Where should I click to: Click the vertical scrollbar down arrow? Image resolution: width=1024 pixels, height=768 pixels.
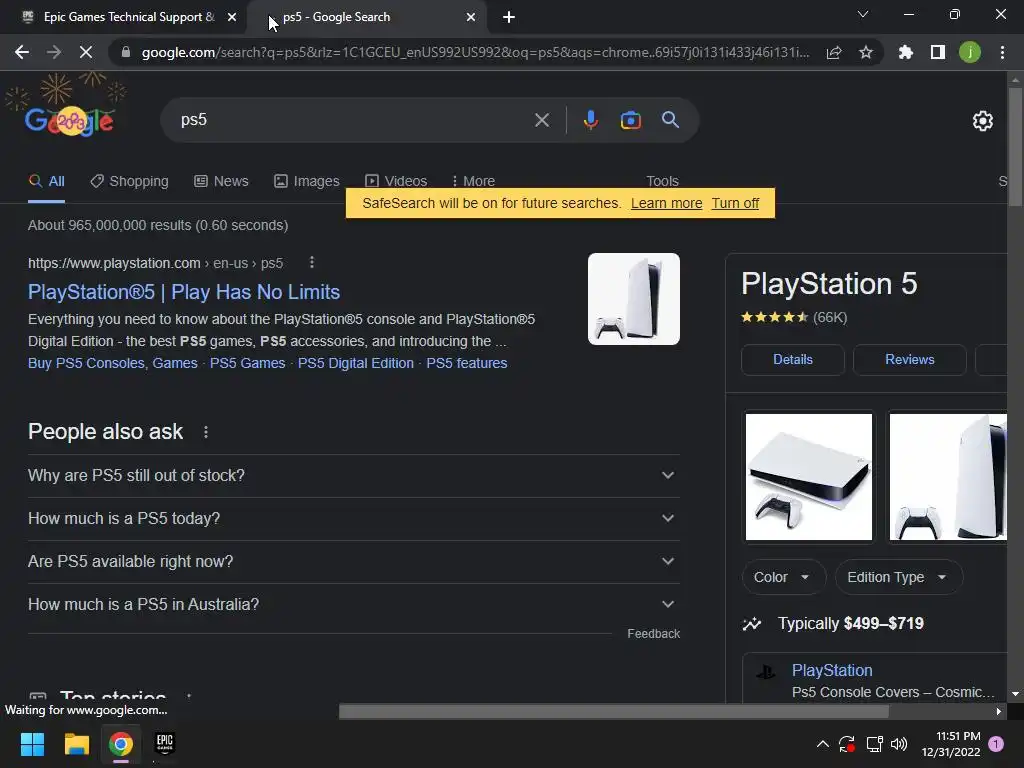point(1015,694)
